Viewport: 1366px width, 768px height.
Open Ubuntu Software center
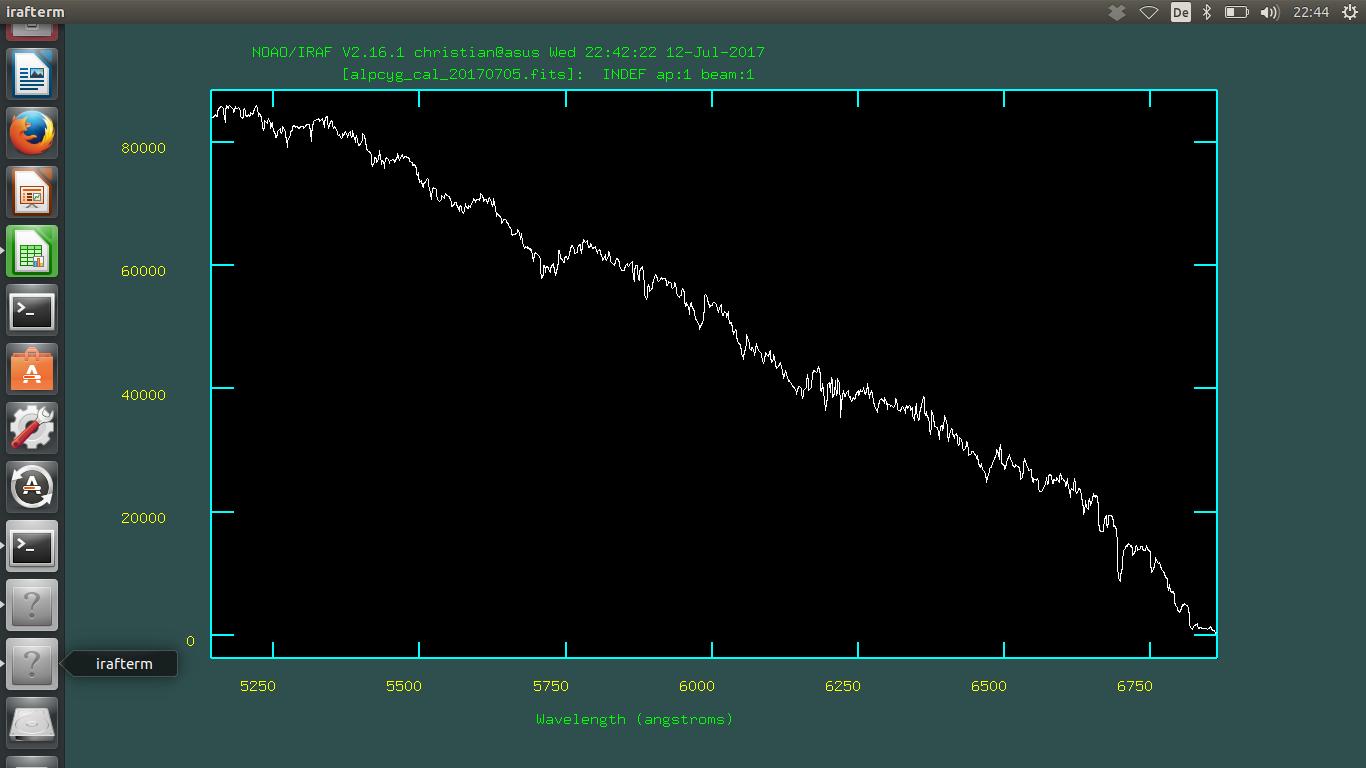coord(32,369)
